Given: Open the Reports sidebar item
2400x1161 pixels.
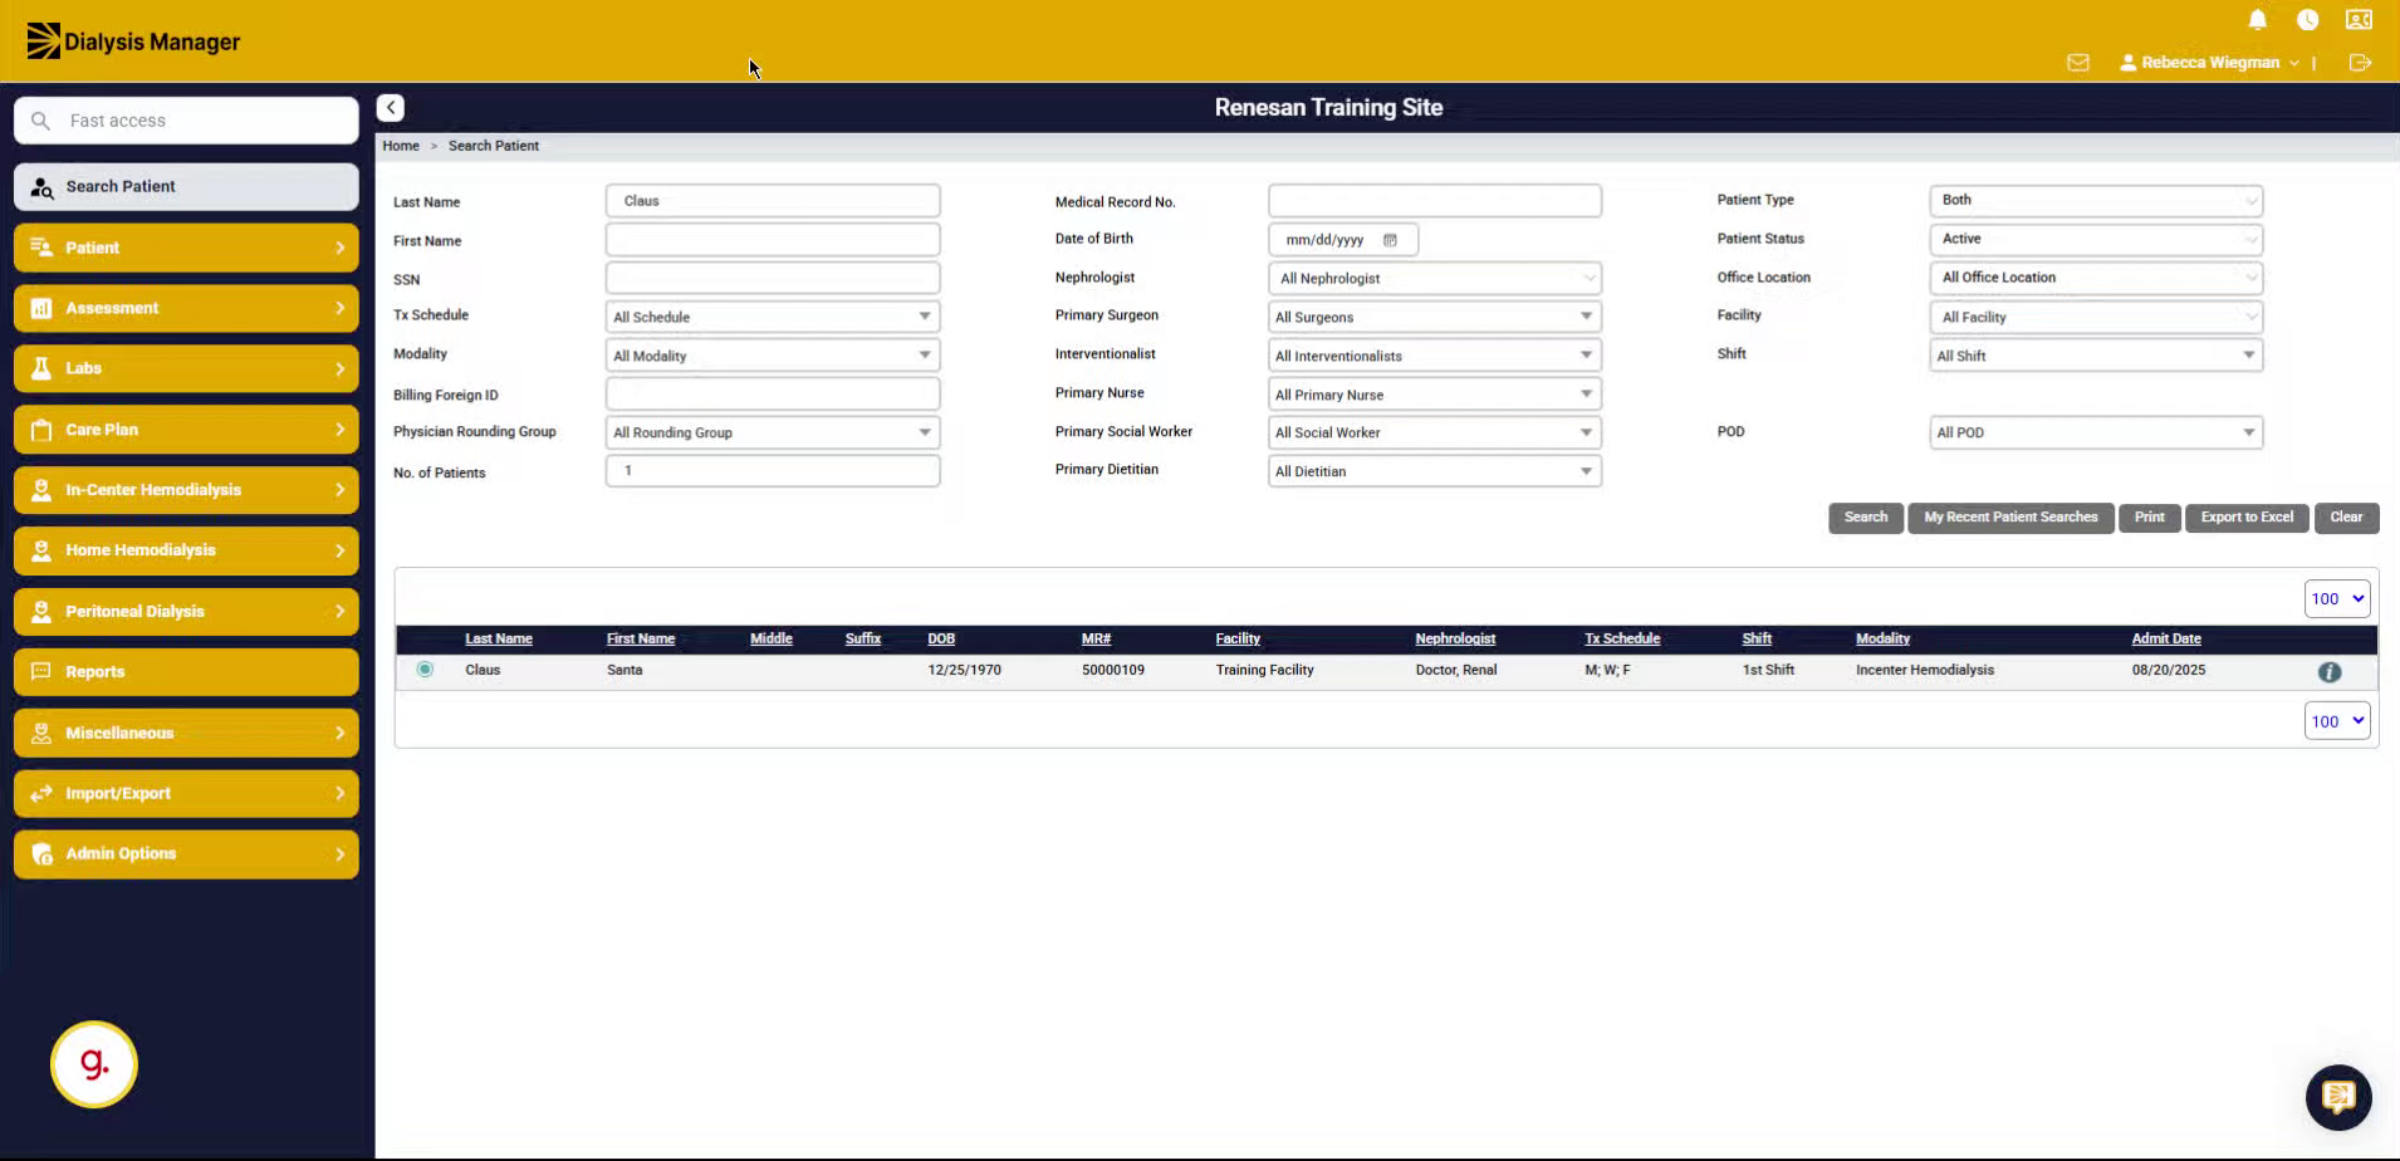Looking at the screenshot, I should tap(186, 672).
